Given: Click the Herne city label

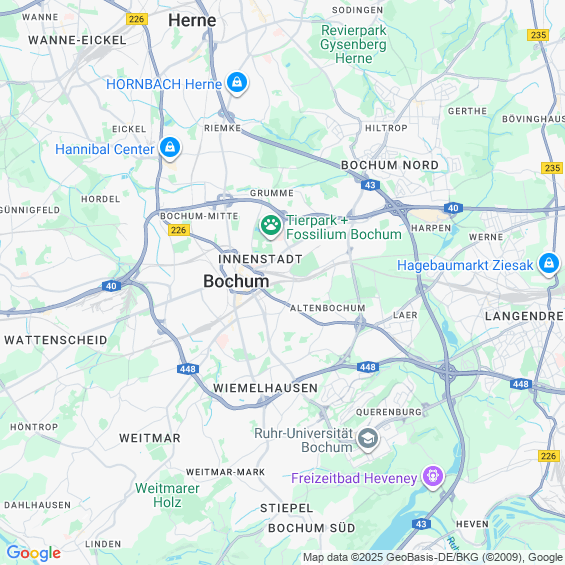Looking at the screenshot, I should click(192, 20).
